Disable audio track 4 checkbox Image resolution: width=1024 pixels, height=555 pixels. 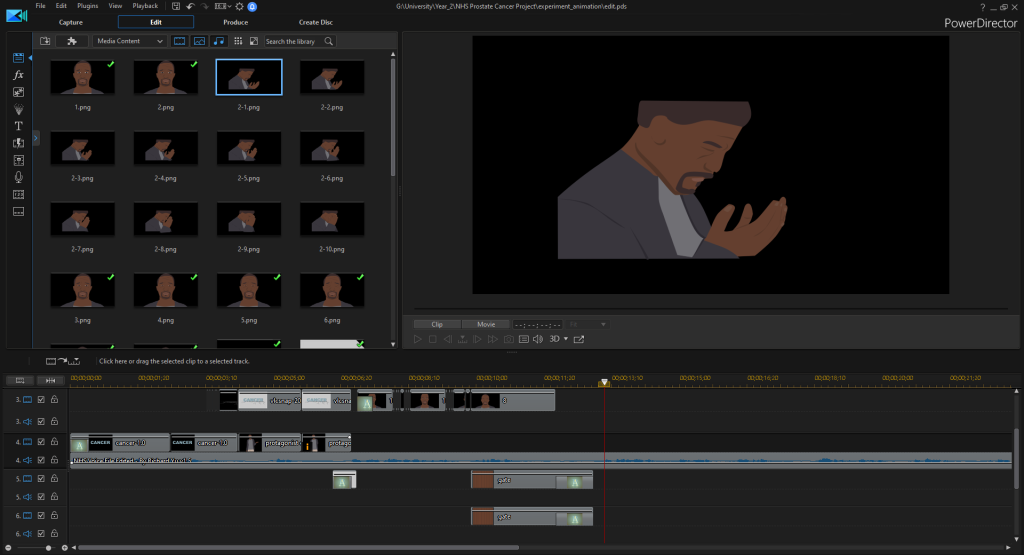(41, 460)
